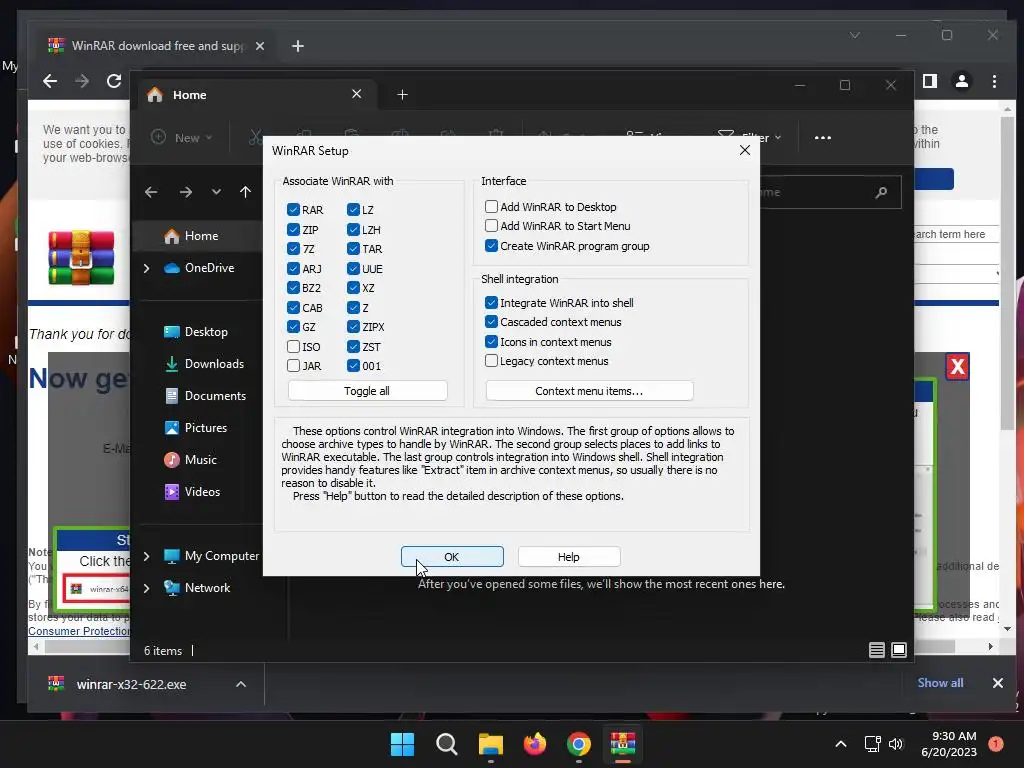Click File Explorer up-directory arrow
1024x768 pixels.
pyautogui.click(x=246, y=192)
